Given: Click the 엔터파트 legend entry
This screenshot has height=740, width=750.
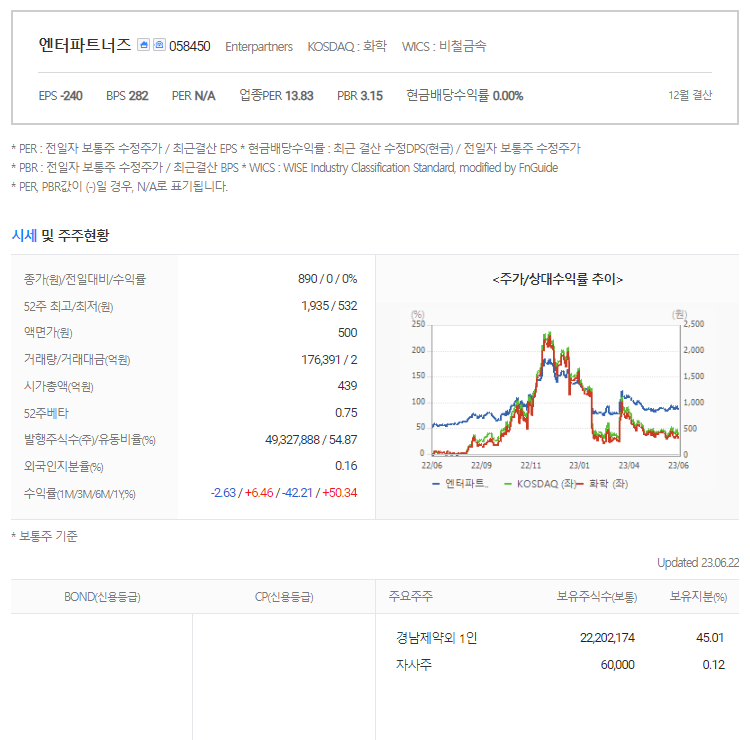Looking at the screenshot, I should pos(460,484).
